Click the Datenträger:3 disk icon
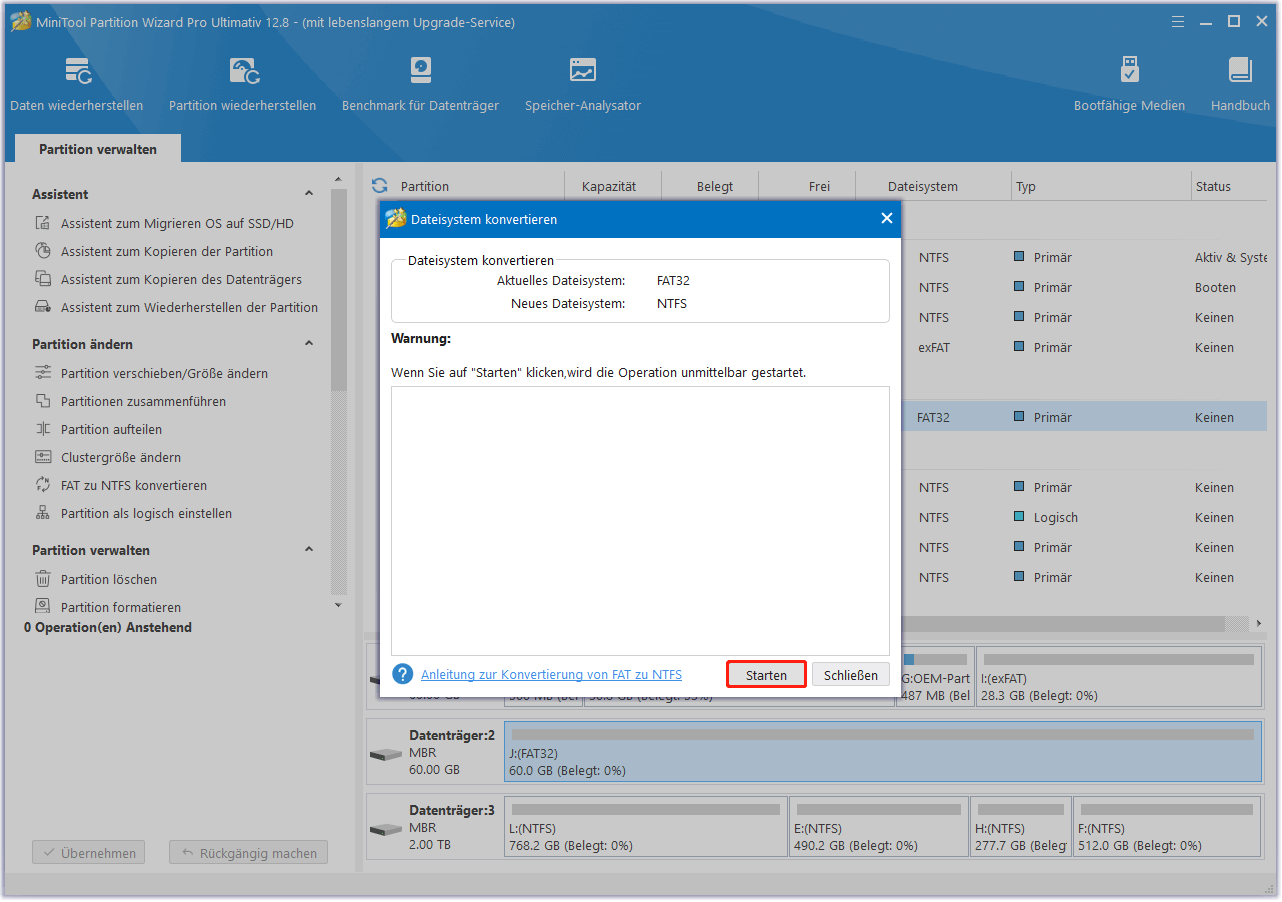Image resolution: width=1282 pixels, height=902 pixels. 385,829
